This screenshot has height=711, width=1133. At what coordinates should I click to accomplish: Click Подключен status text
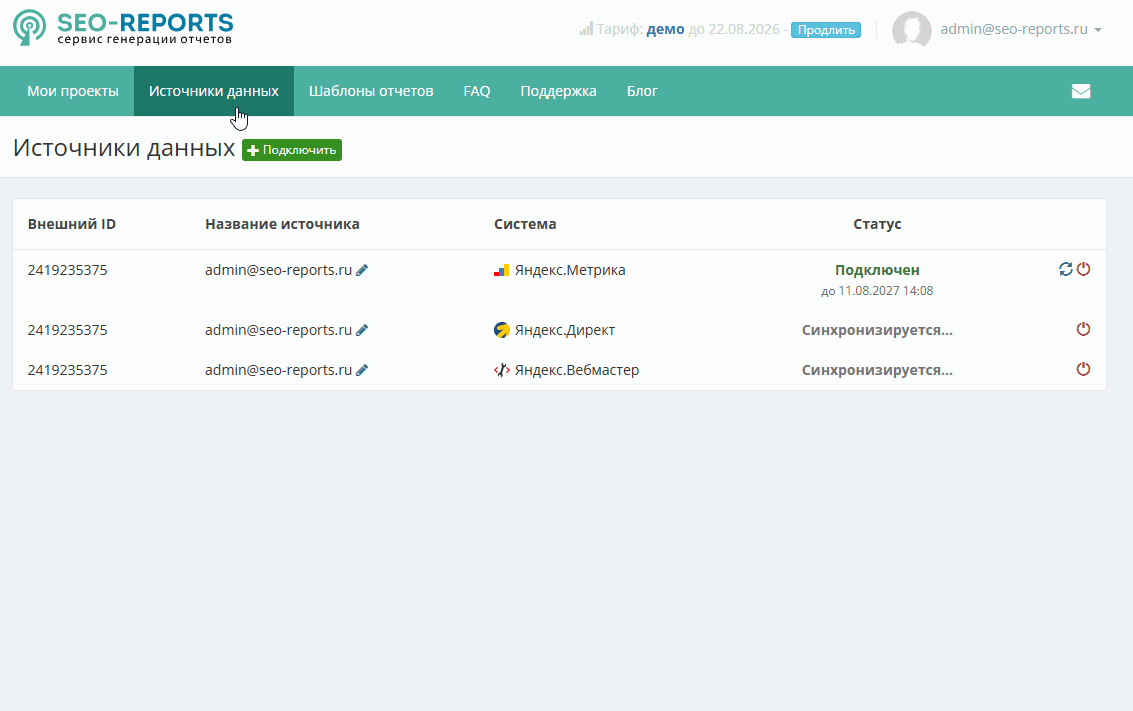pyautogui.click(x=877, y=270)
